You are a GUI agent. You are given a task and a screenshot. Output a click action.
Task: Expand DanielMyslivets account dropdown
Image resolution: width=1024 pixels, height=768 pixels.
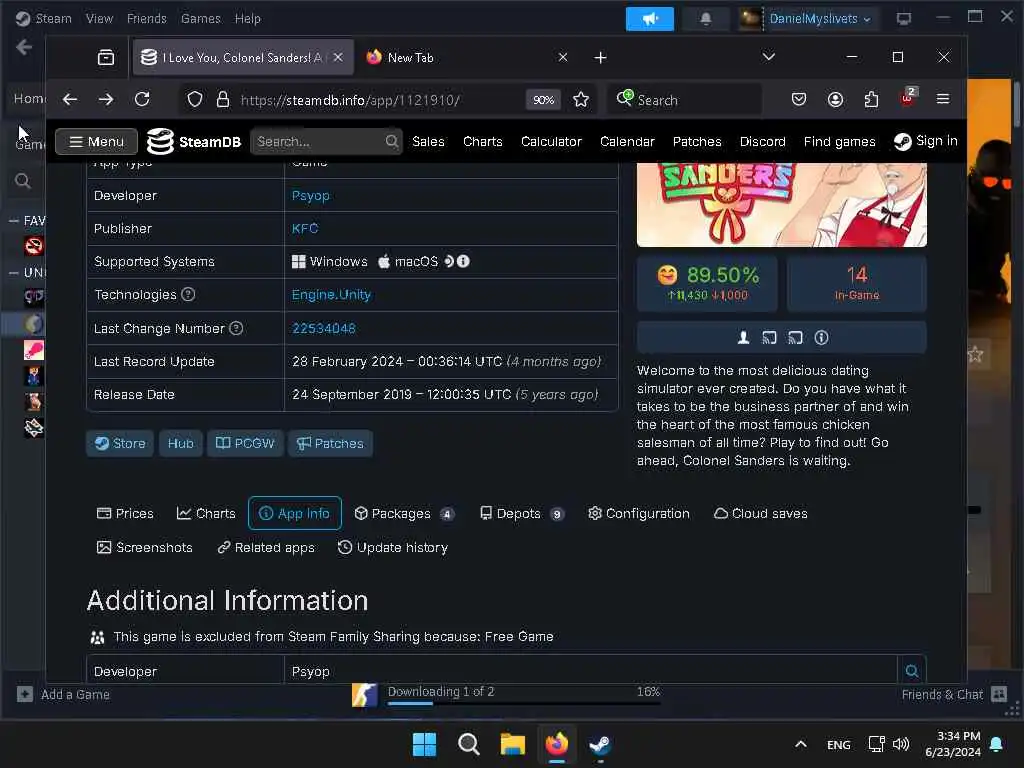point(819,18)
